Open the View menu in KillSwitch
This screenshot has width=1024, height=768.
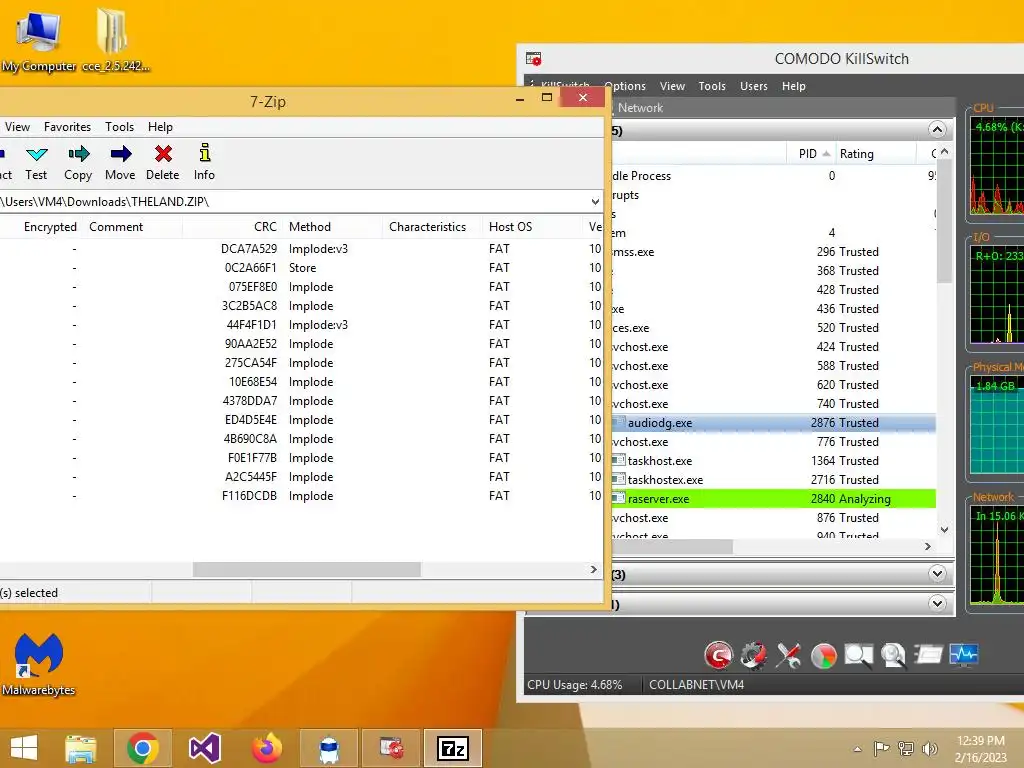point(672,86)
